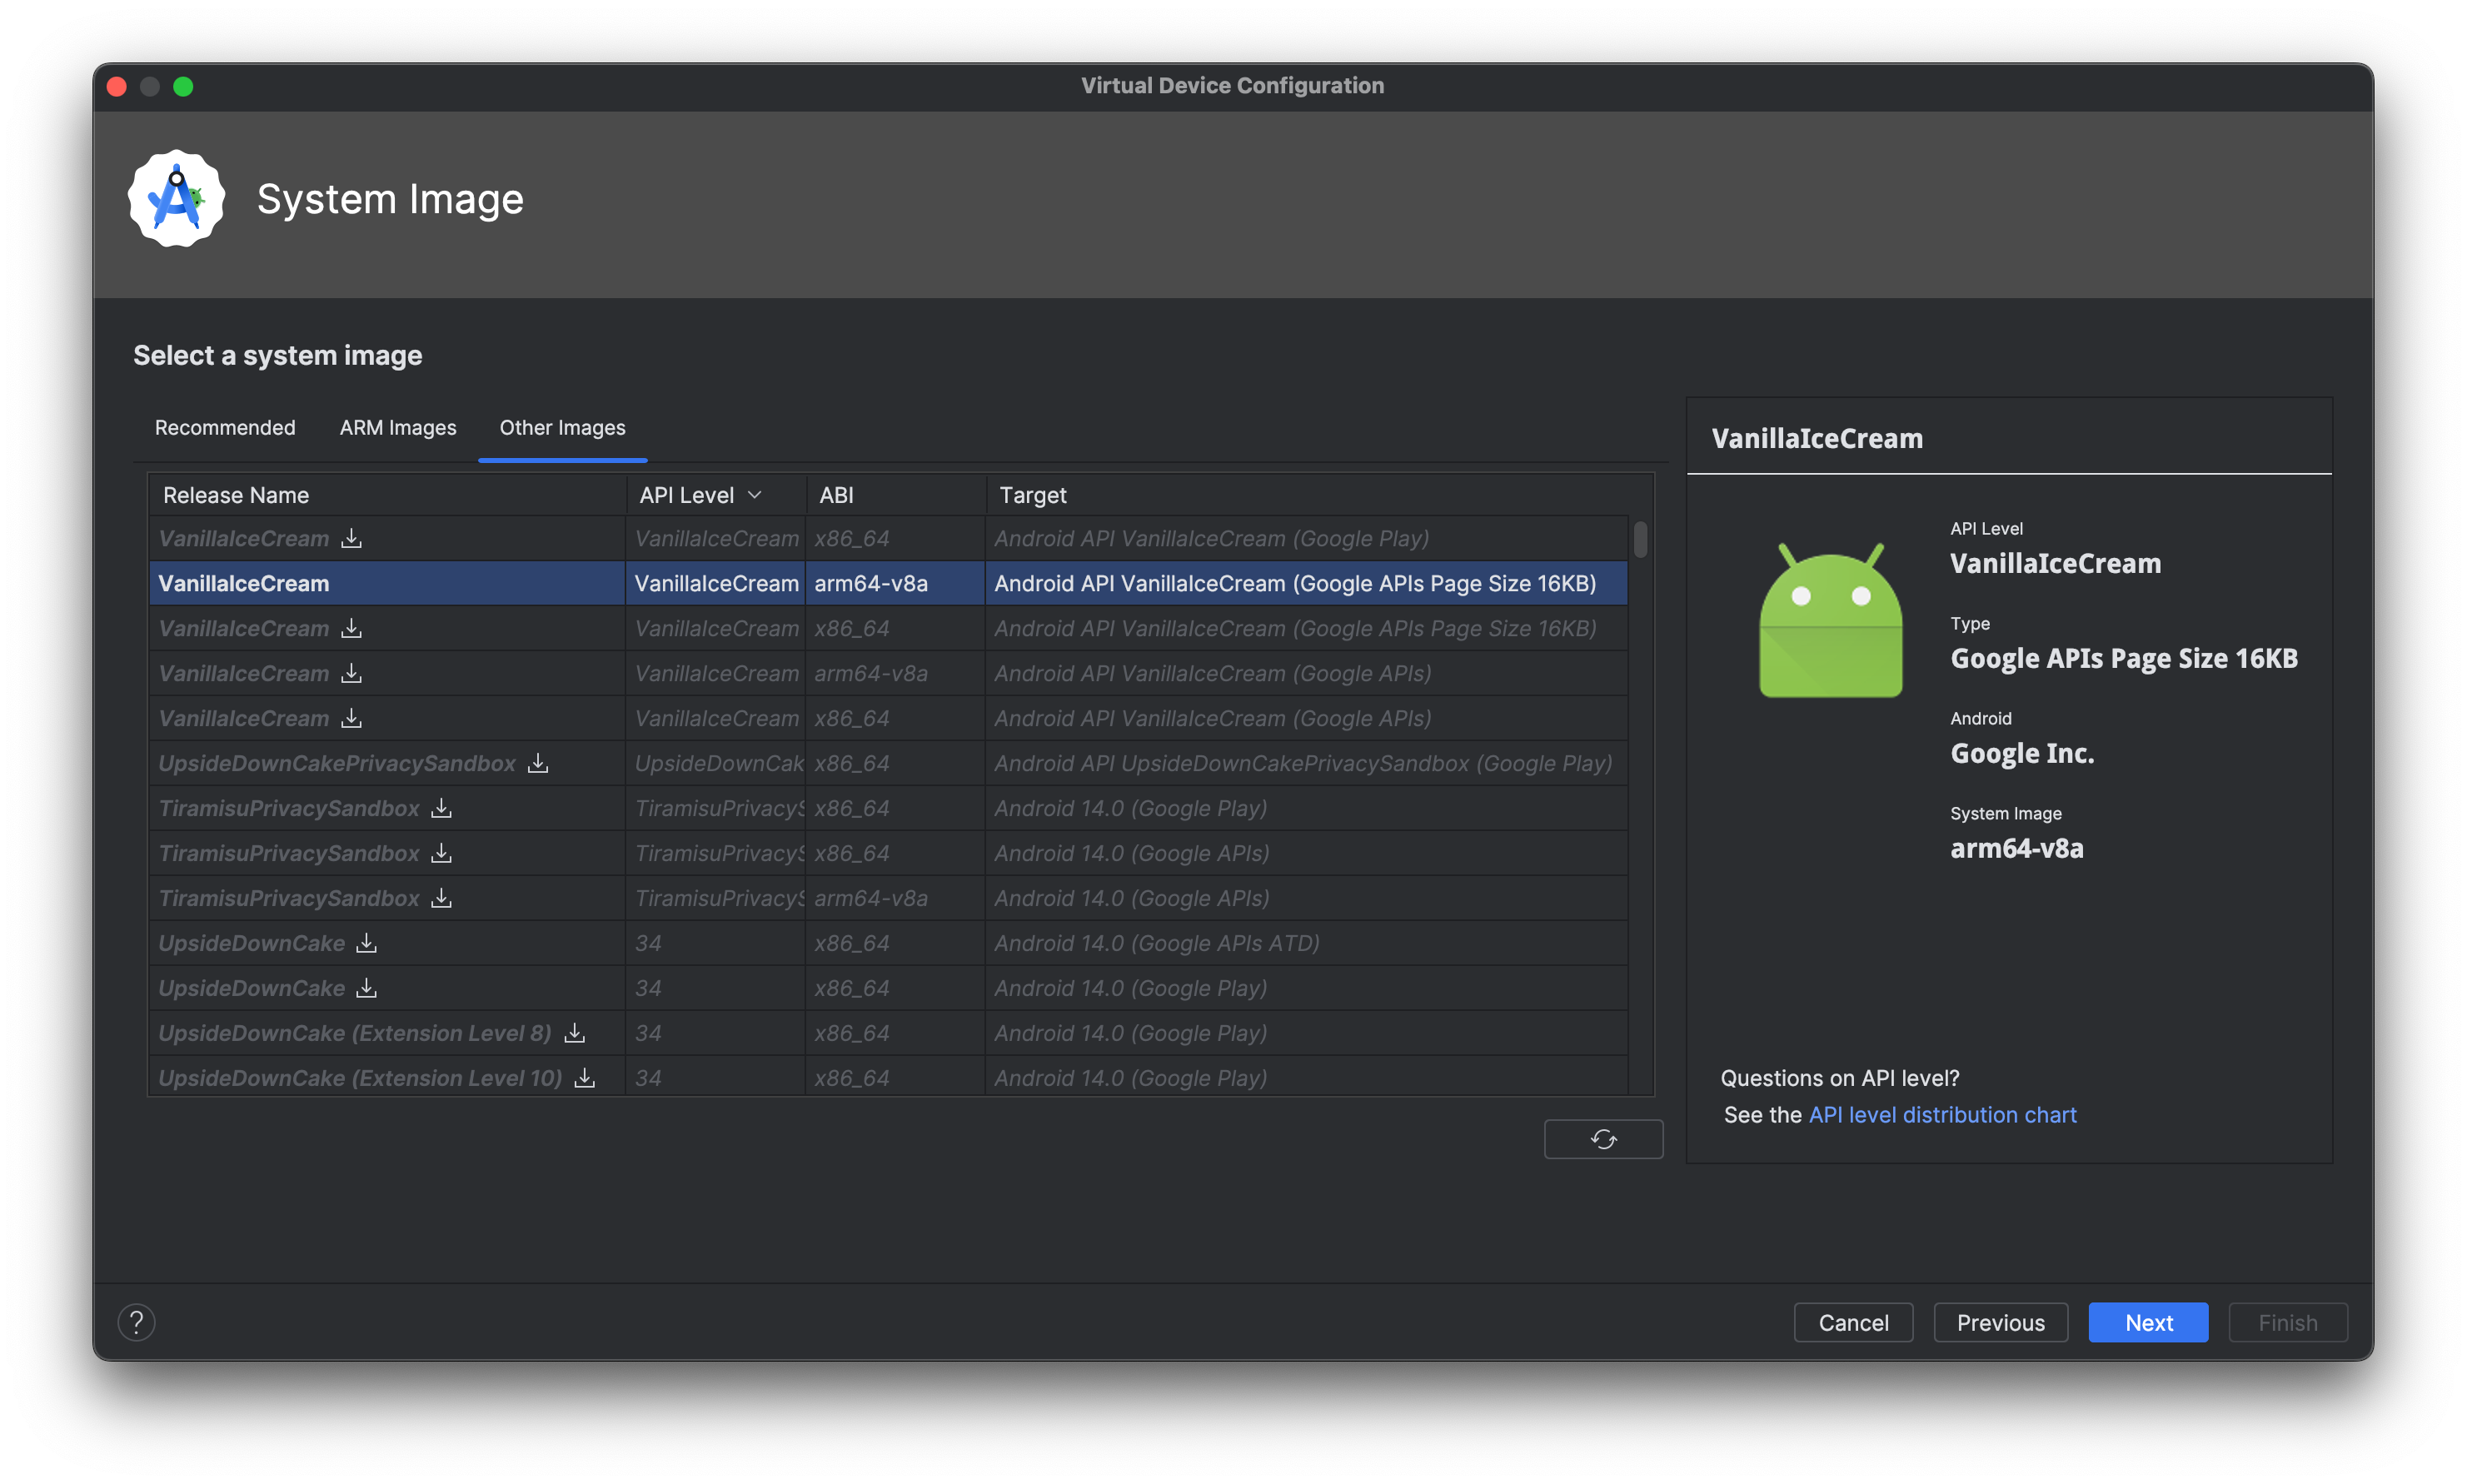Switch to the ARM Images tab
Viewport: 2467px width, 1484px height.
(396, 426)
